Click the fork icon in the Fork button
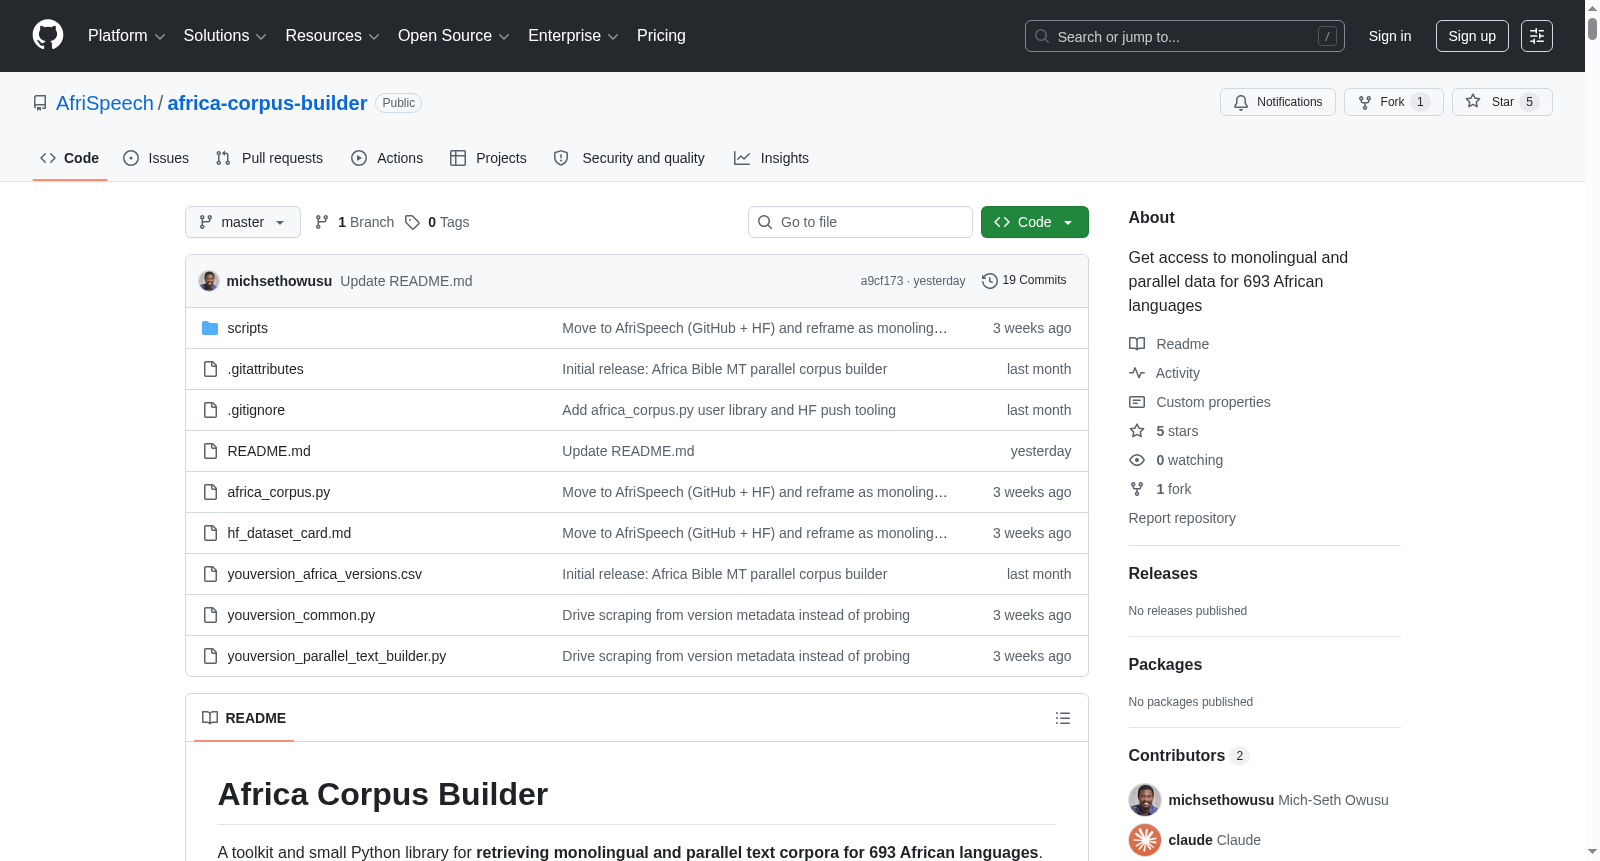 (1365, 102)
